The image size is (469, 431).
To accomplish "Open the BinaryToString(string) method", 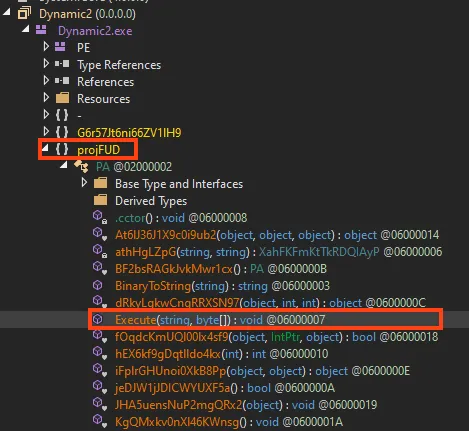I will tap(222, 286).
